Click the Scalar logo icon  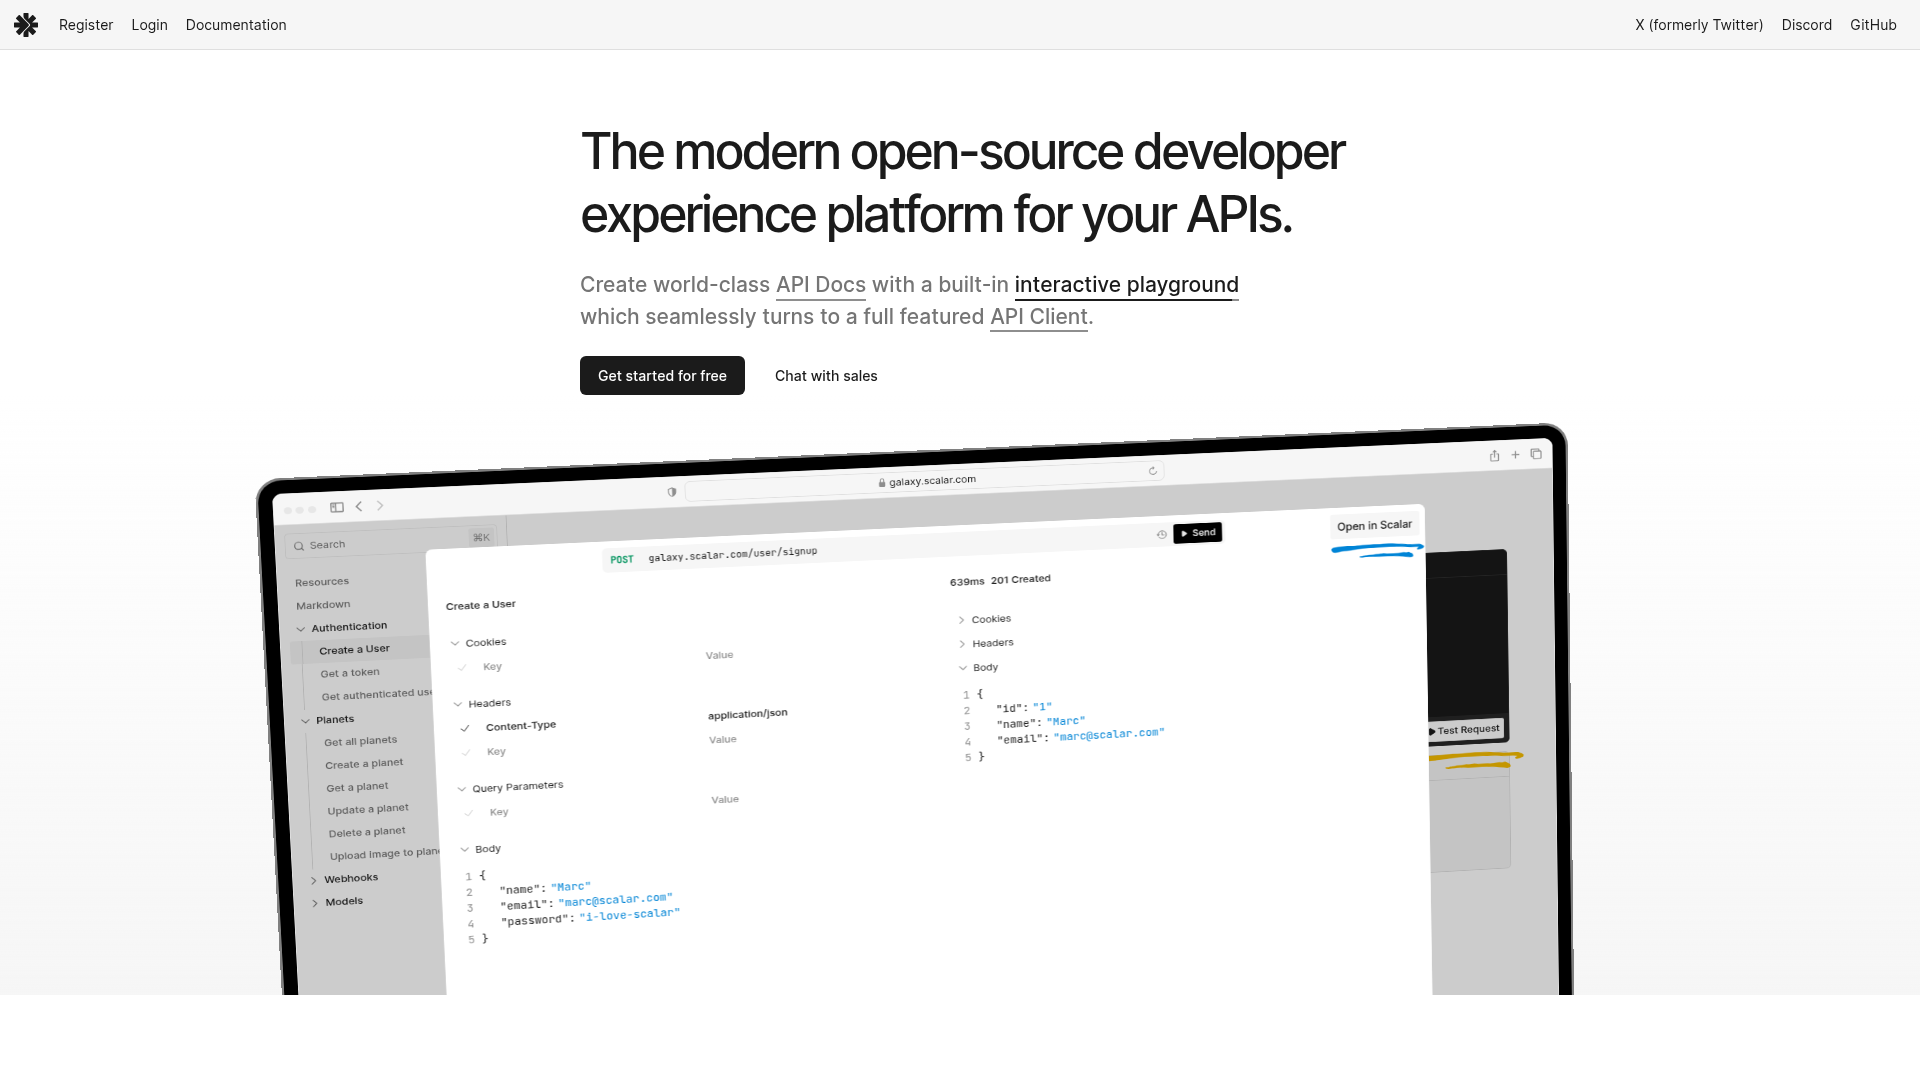26,25
